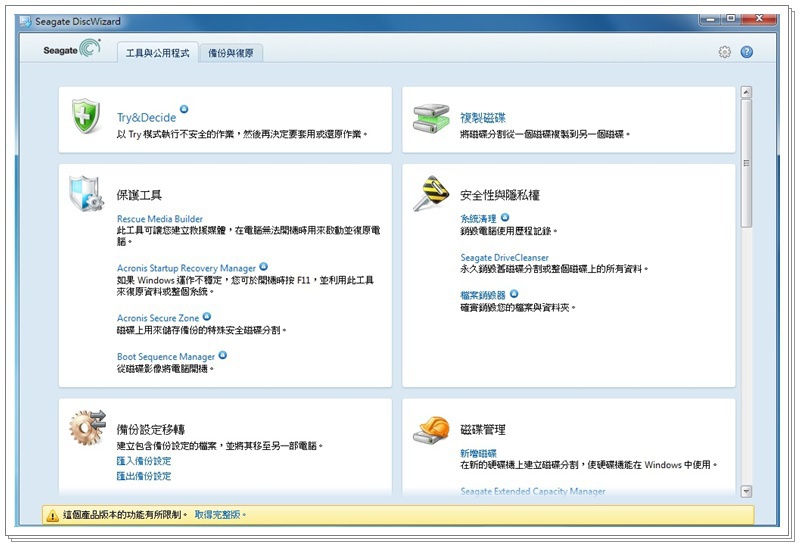Viewport: 800px width, 547px height.
Task: Switch to the 備份與復原 tab
Action: 231,53
